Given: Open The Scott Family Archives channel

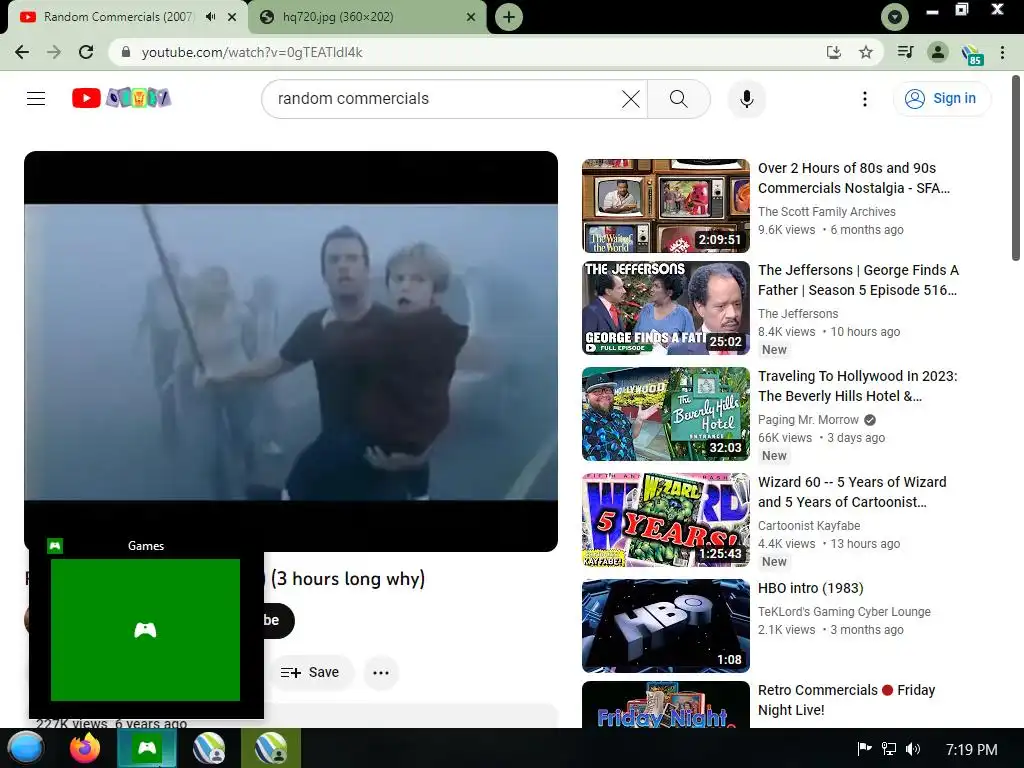Looking at the screenshot, I should (x=826, y=212).
